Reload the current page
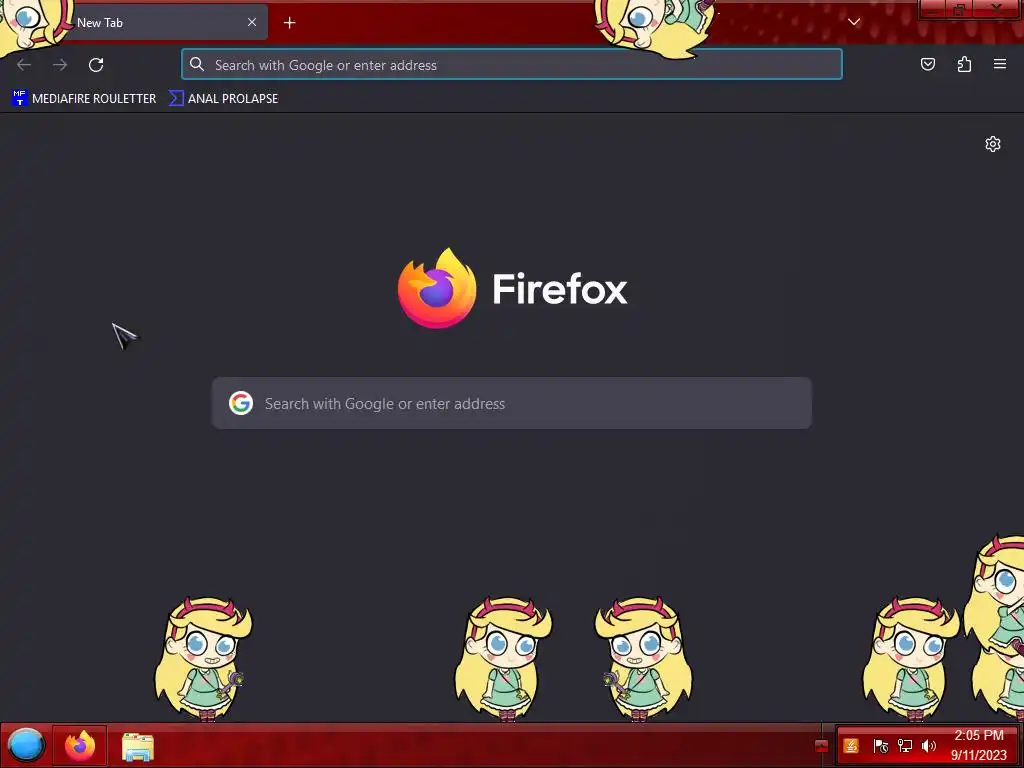The height and width of the screenshot is (768, 1024). pyautogui.click(x=96, y=65)
